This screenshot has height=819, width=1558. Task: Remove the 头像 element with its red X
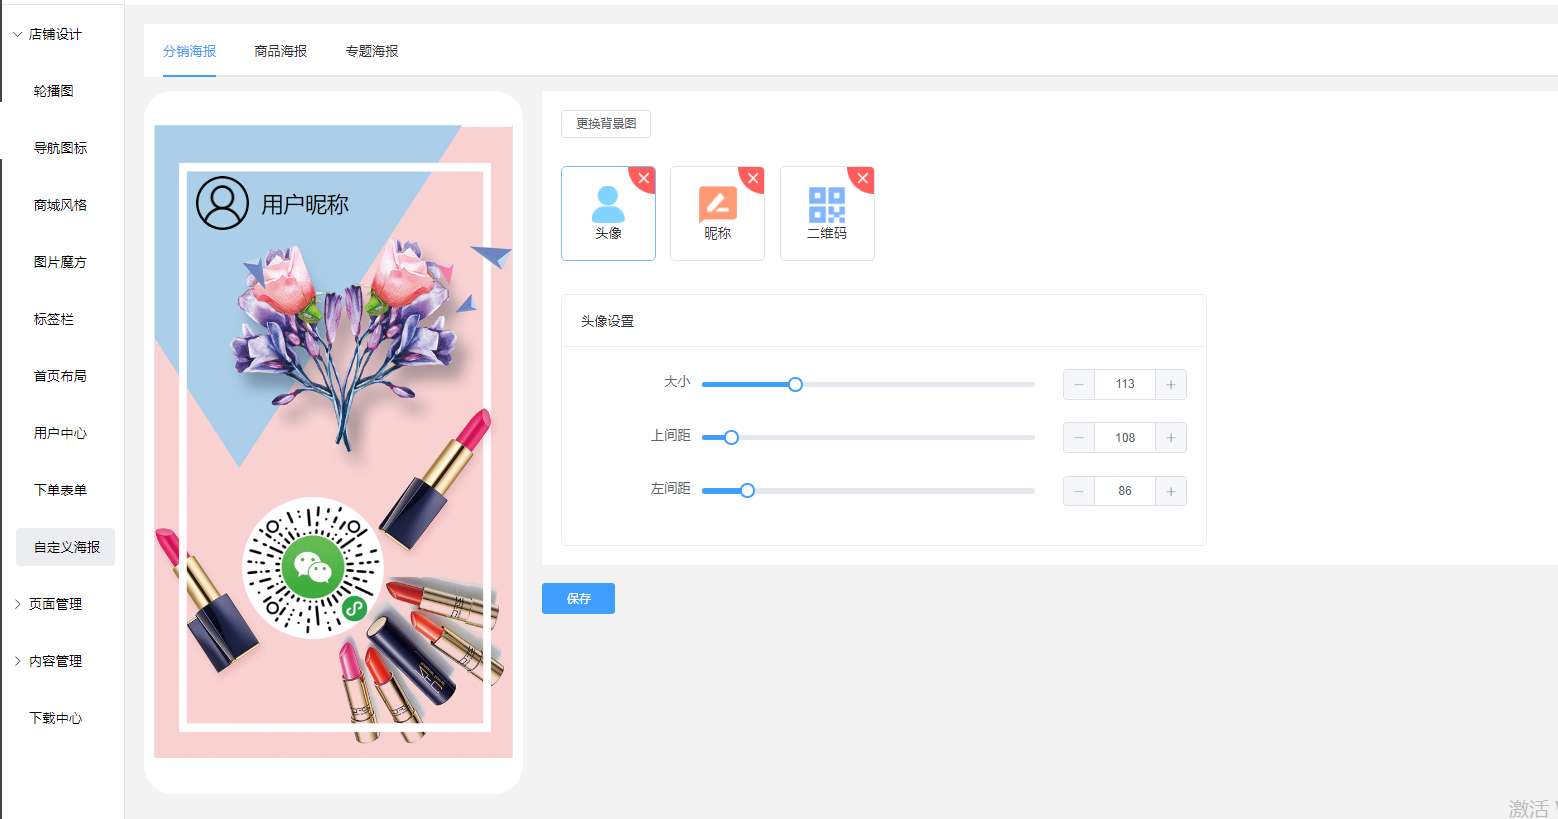[644, 178]
